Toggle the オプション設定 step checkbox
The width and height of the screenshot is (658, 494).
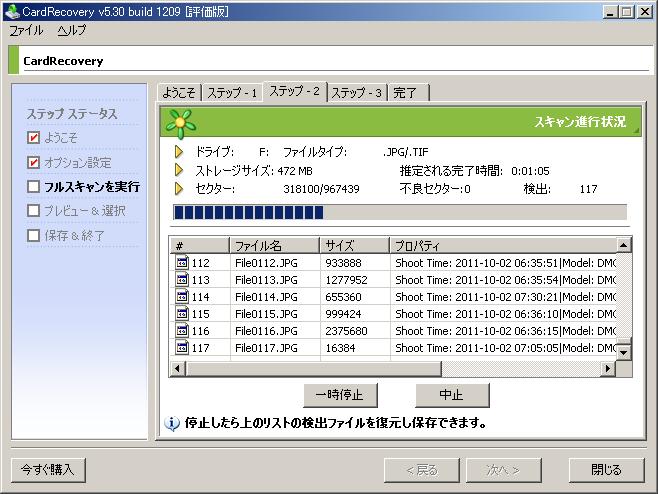point(33,162)
